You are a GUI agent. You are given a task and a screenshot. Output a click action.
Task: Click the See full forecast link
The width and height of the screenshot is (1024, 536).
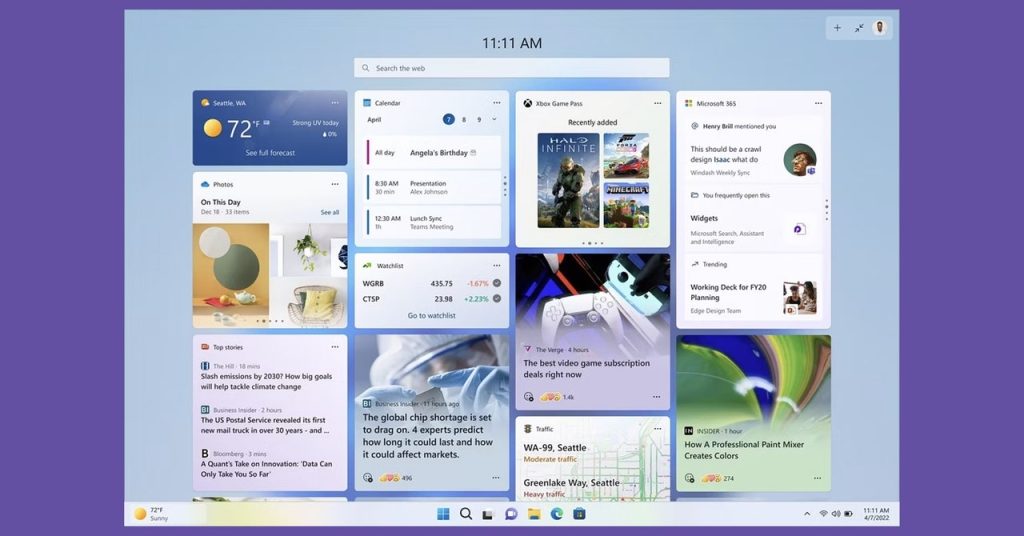coord(270,153)
